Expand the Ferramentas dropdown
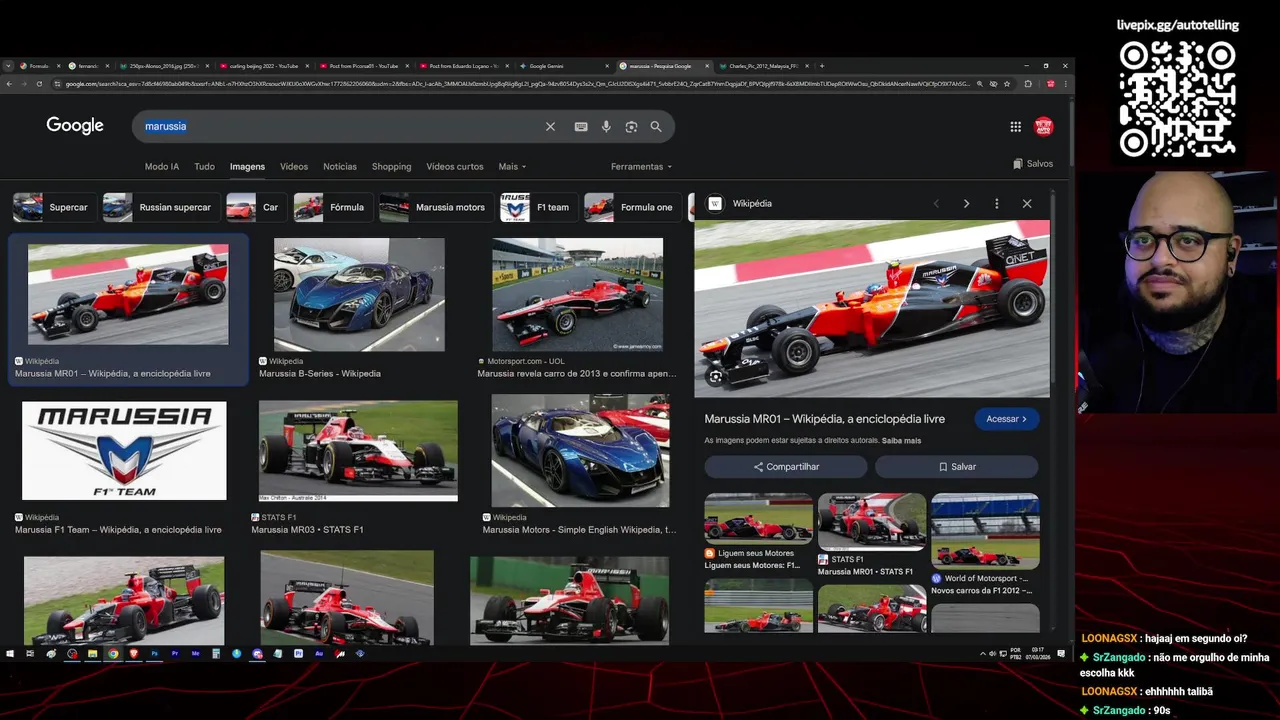 point(641,167)
